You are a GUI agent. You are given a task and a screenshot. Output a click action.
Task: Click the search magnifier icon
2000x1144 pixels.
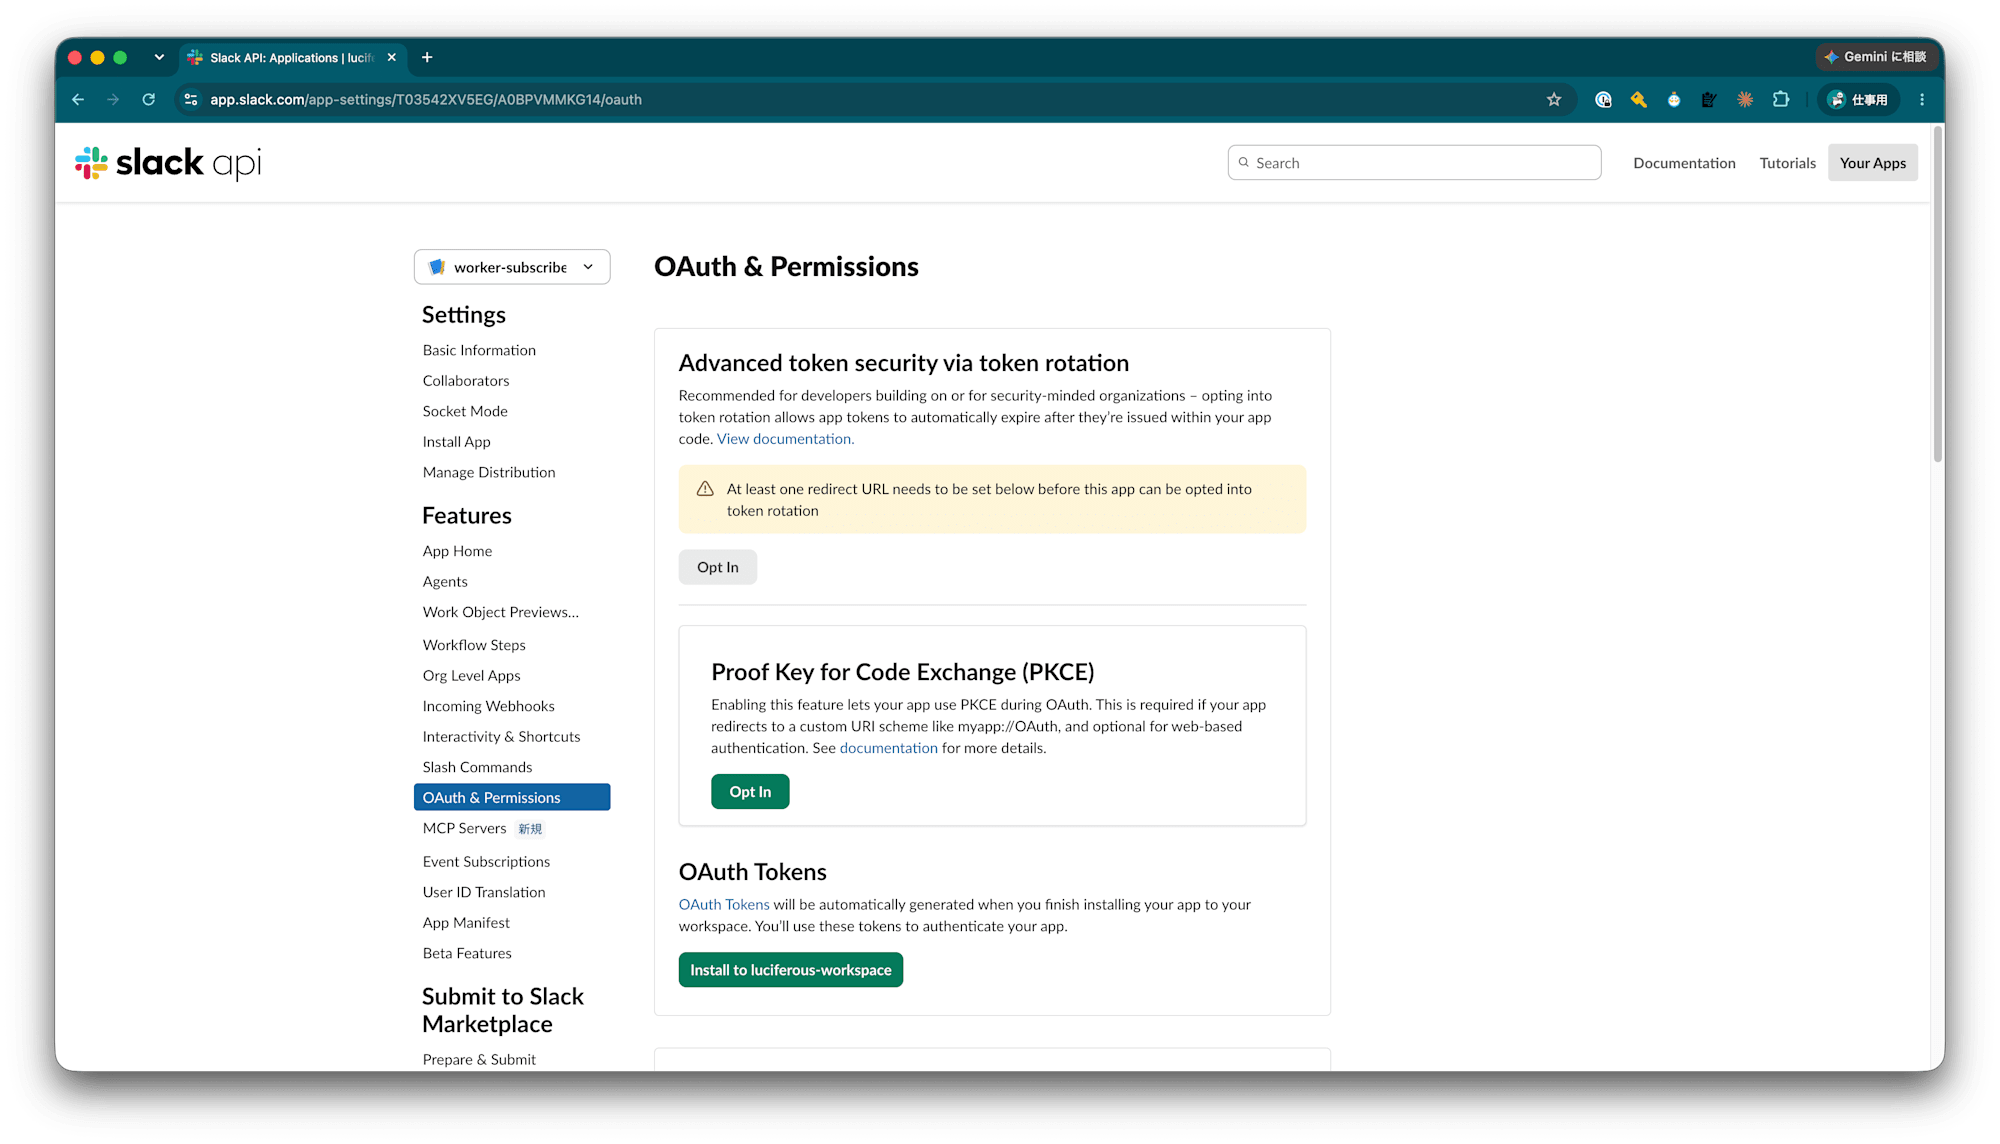tap(1244, 163)
